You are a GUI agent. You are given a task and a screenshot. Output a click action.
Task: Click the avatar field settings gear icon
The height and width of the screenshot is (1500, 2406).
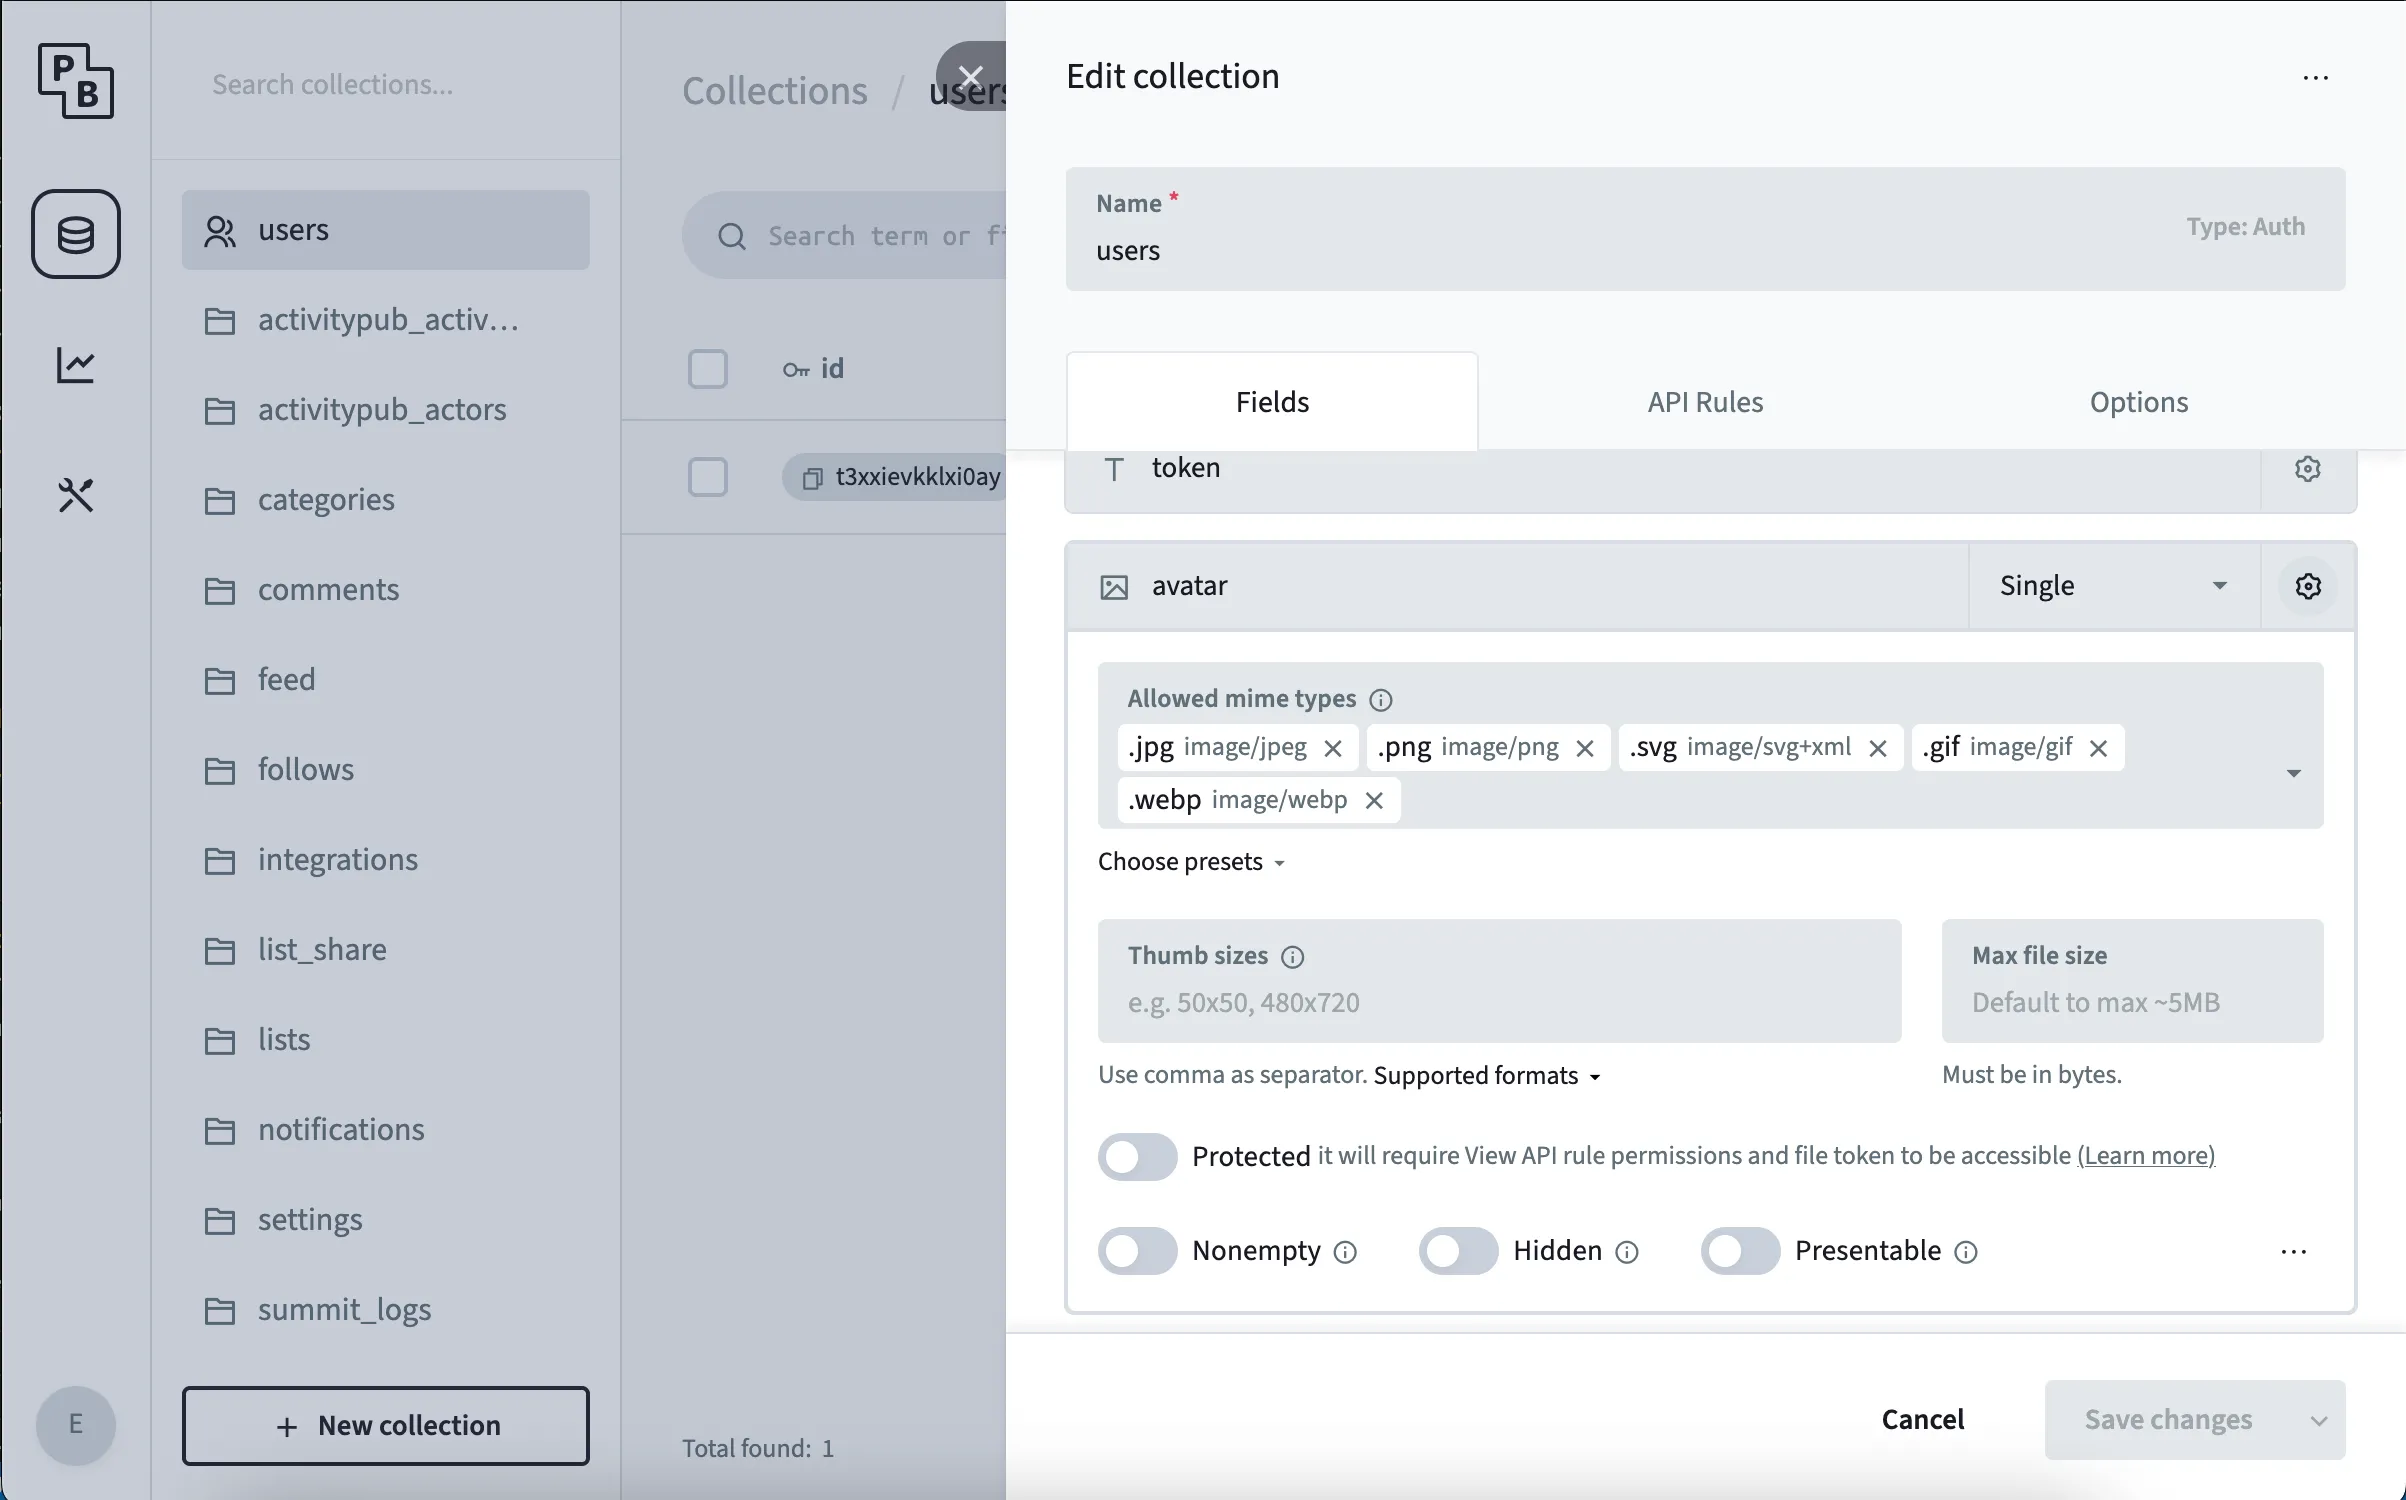point(2307,586)
